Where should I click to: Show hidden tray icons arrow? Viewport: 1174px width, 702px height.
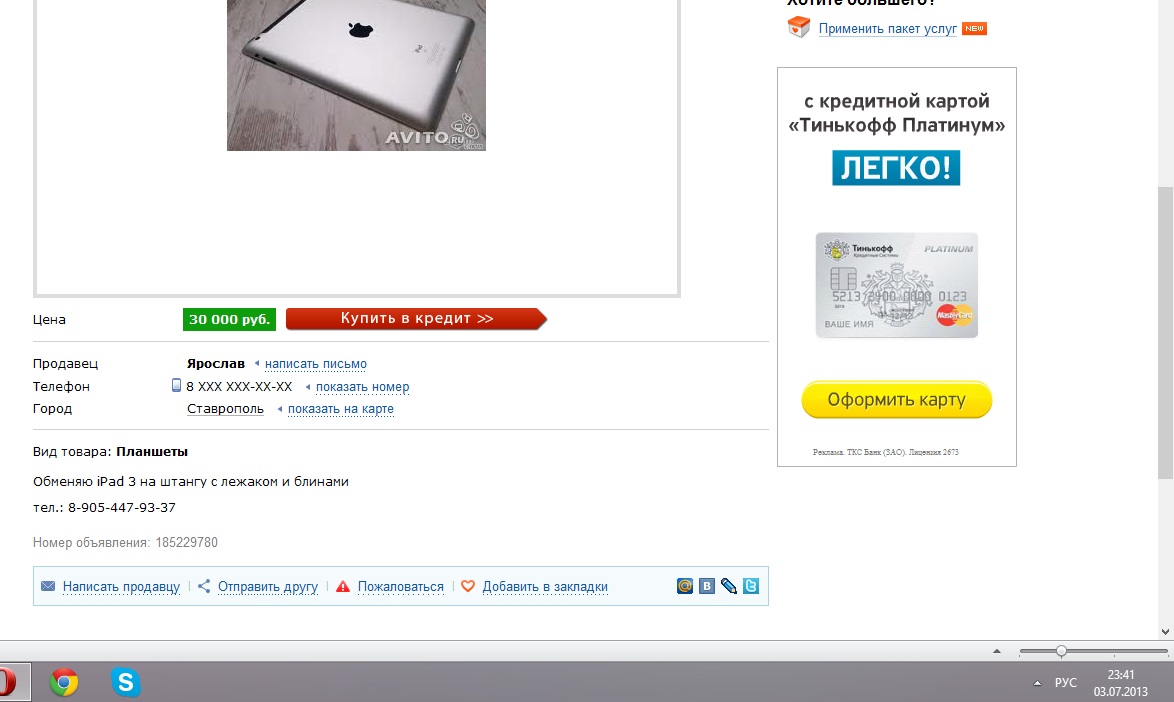(x=1037, y=683)
